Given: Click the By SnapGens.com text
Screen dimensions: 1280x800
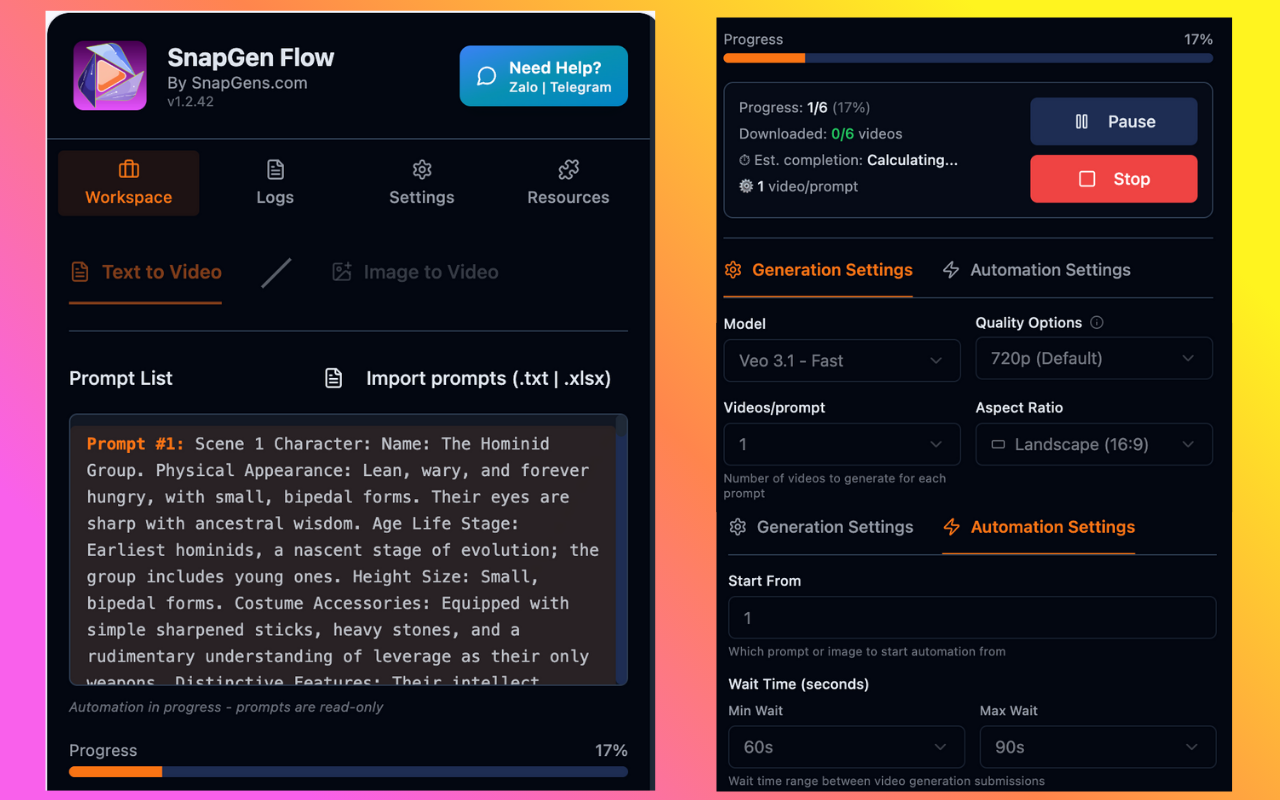Looking at the screenshot, I should [x=237, y=83].
